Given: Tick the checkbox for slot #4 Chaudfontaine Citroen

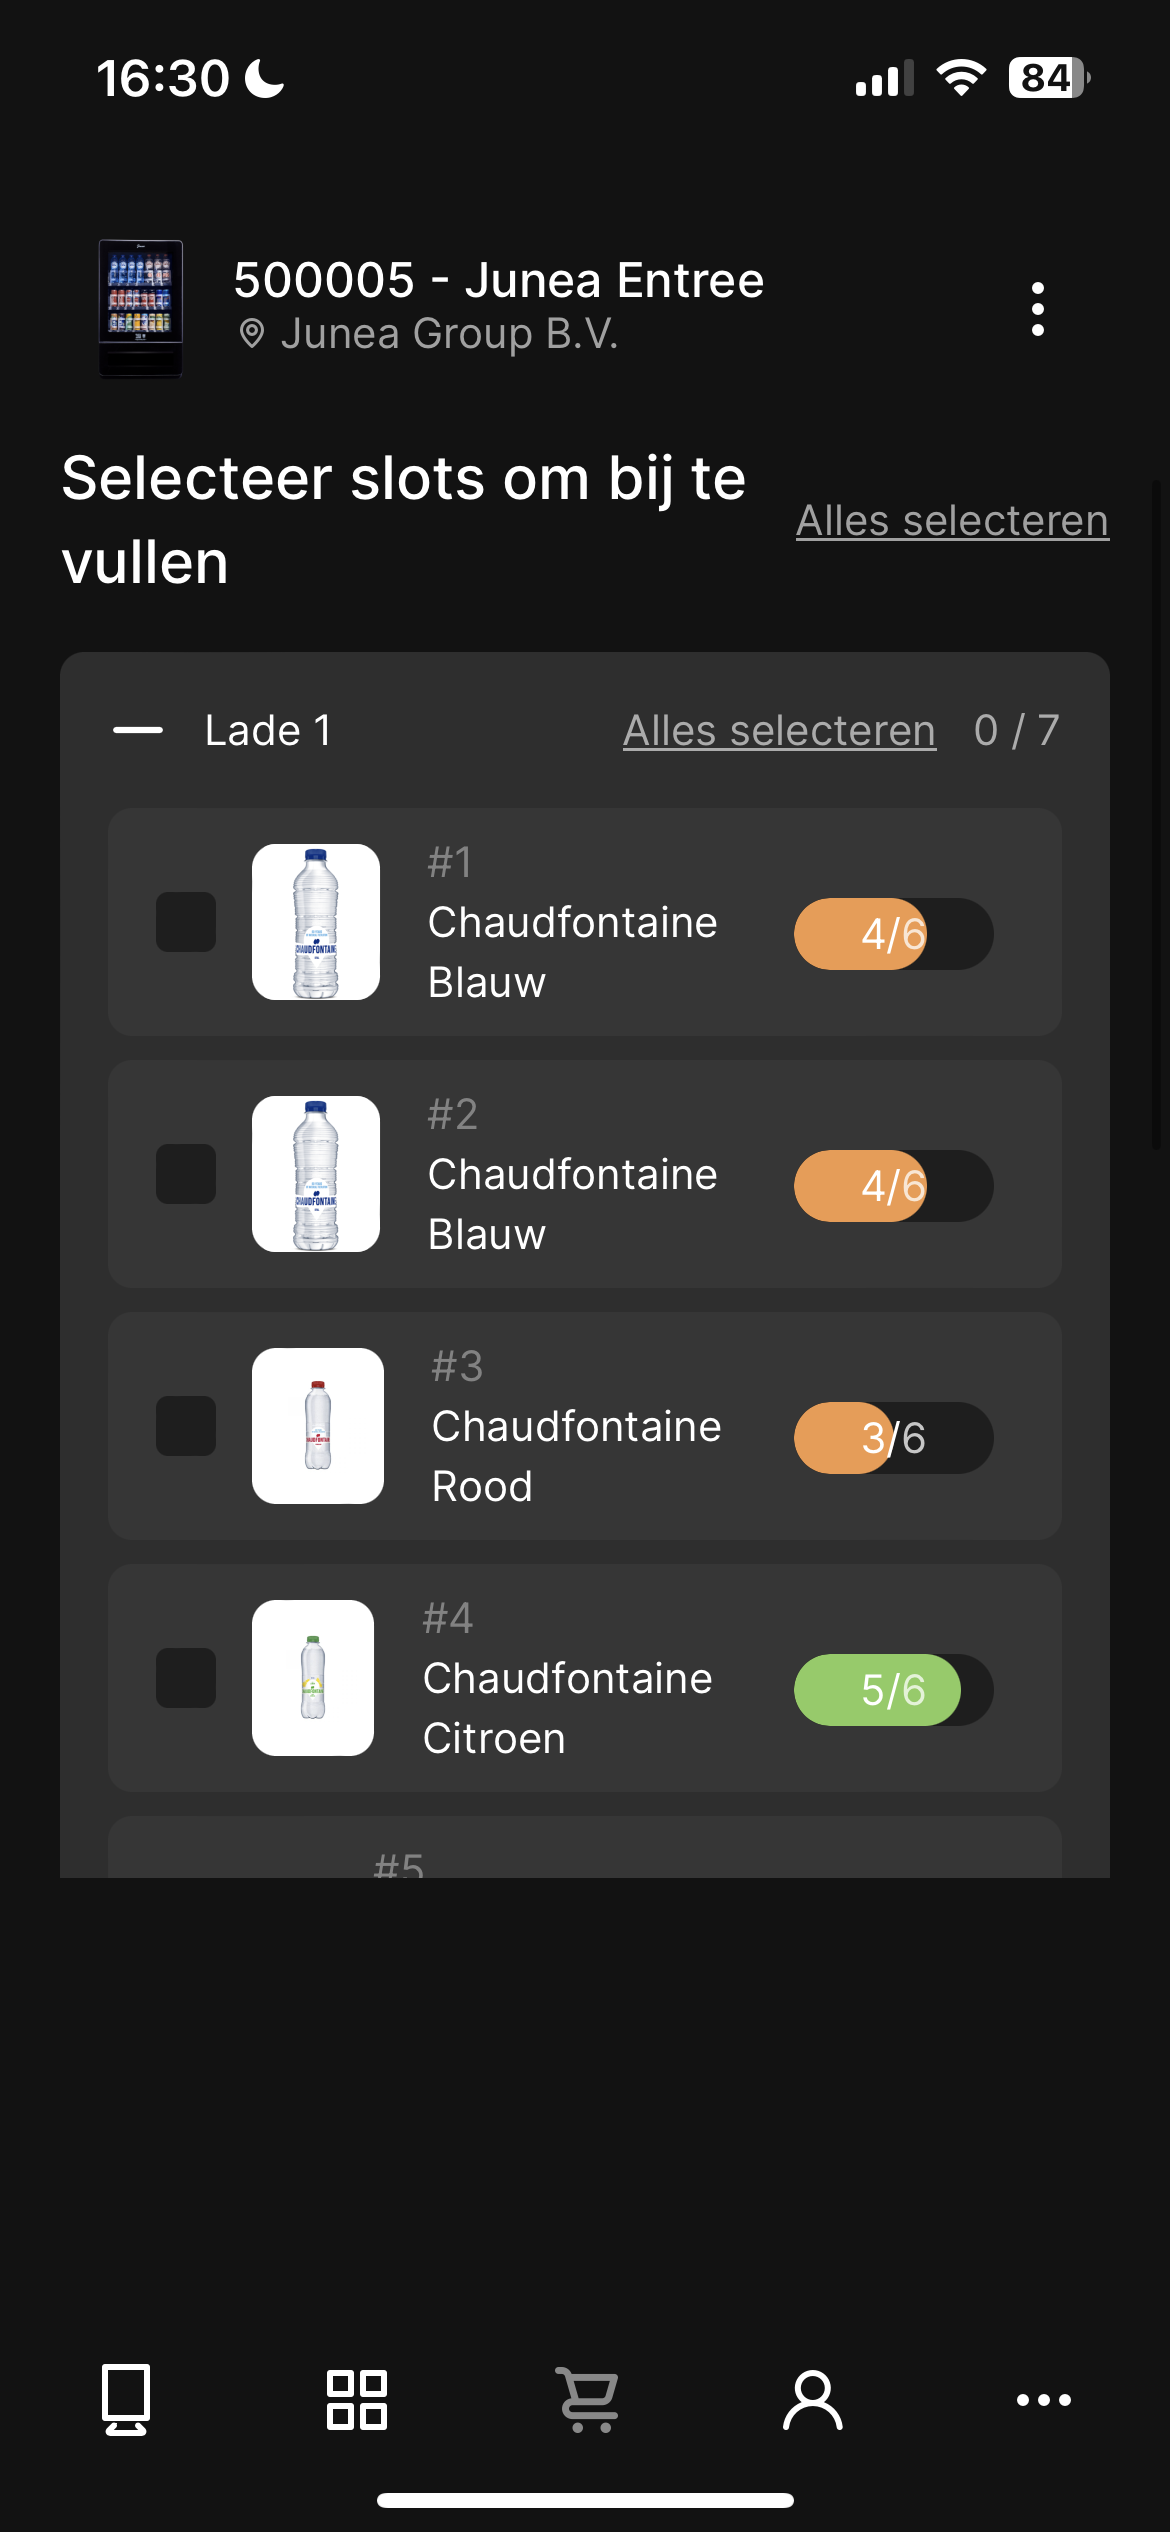Looking at the screenshot, I should [x=186, y=1678].
